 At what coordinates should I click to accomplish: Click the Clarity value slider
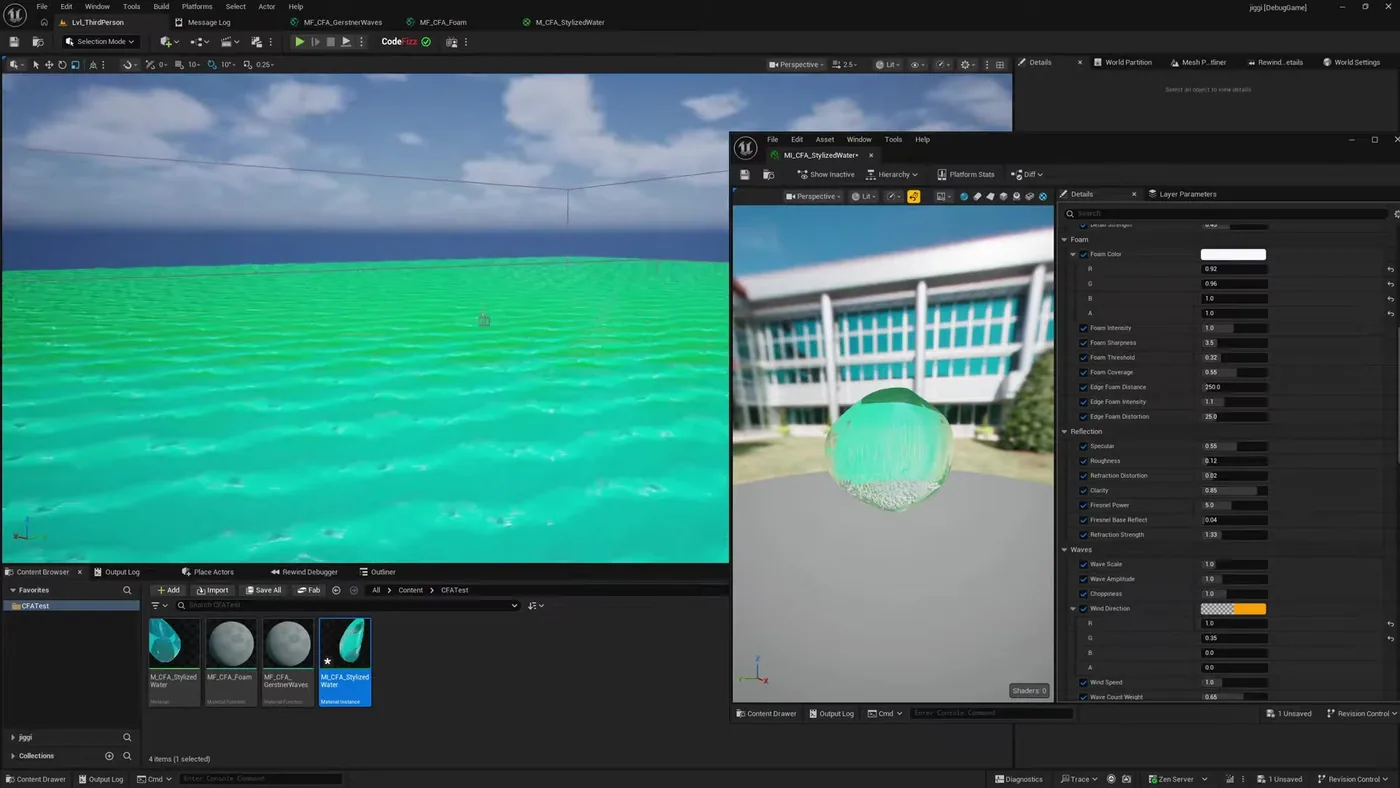coord(1234,491)
